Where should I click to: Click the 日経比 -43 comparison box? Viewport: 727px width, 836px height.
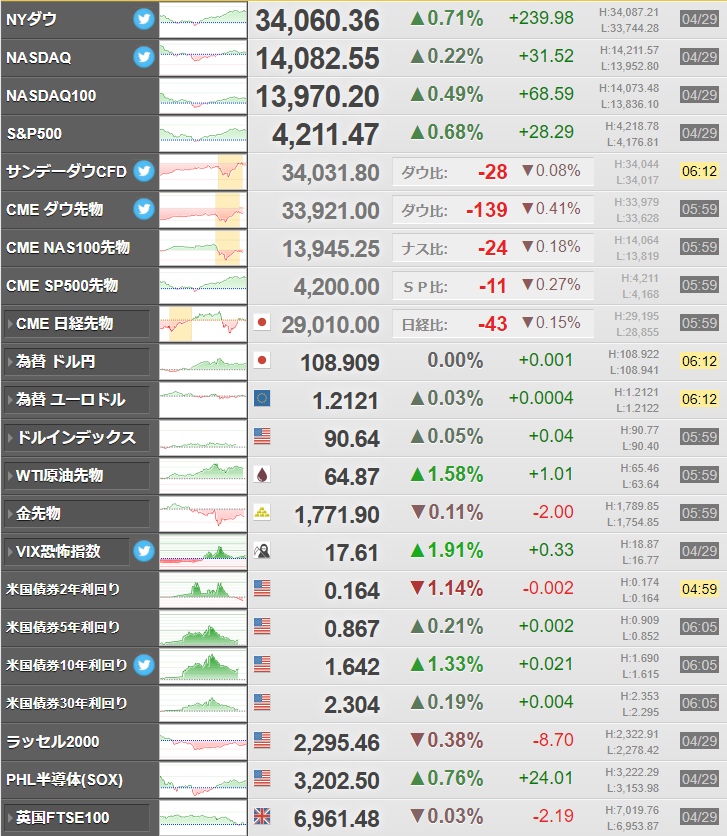point(493,324)
